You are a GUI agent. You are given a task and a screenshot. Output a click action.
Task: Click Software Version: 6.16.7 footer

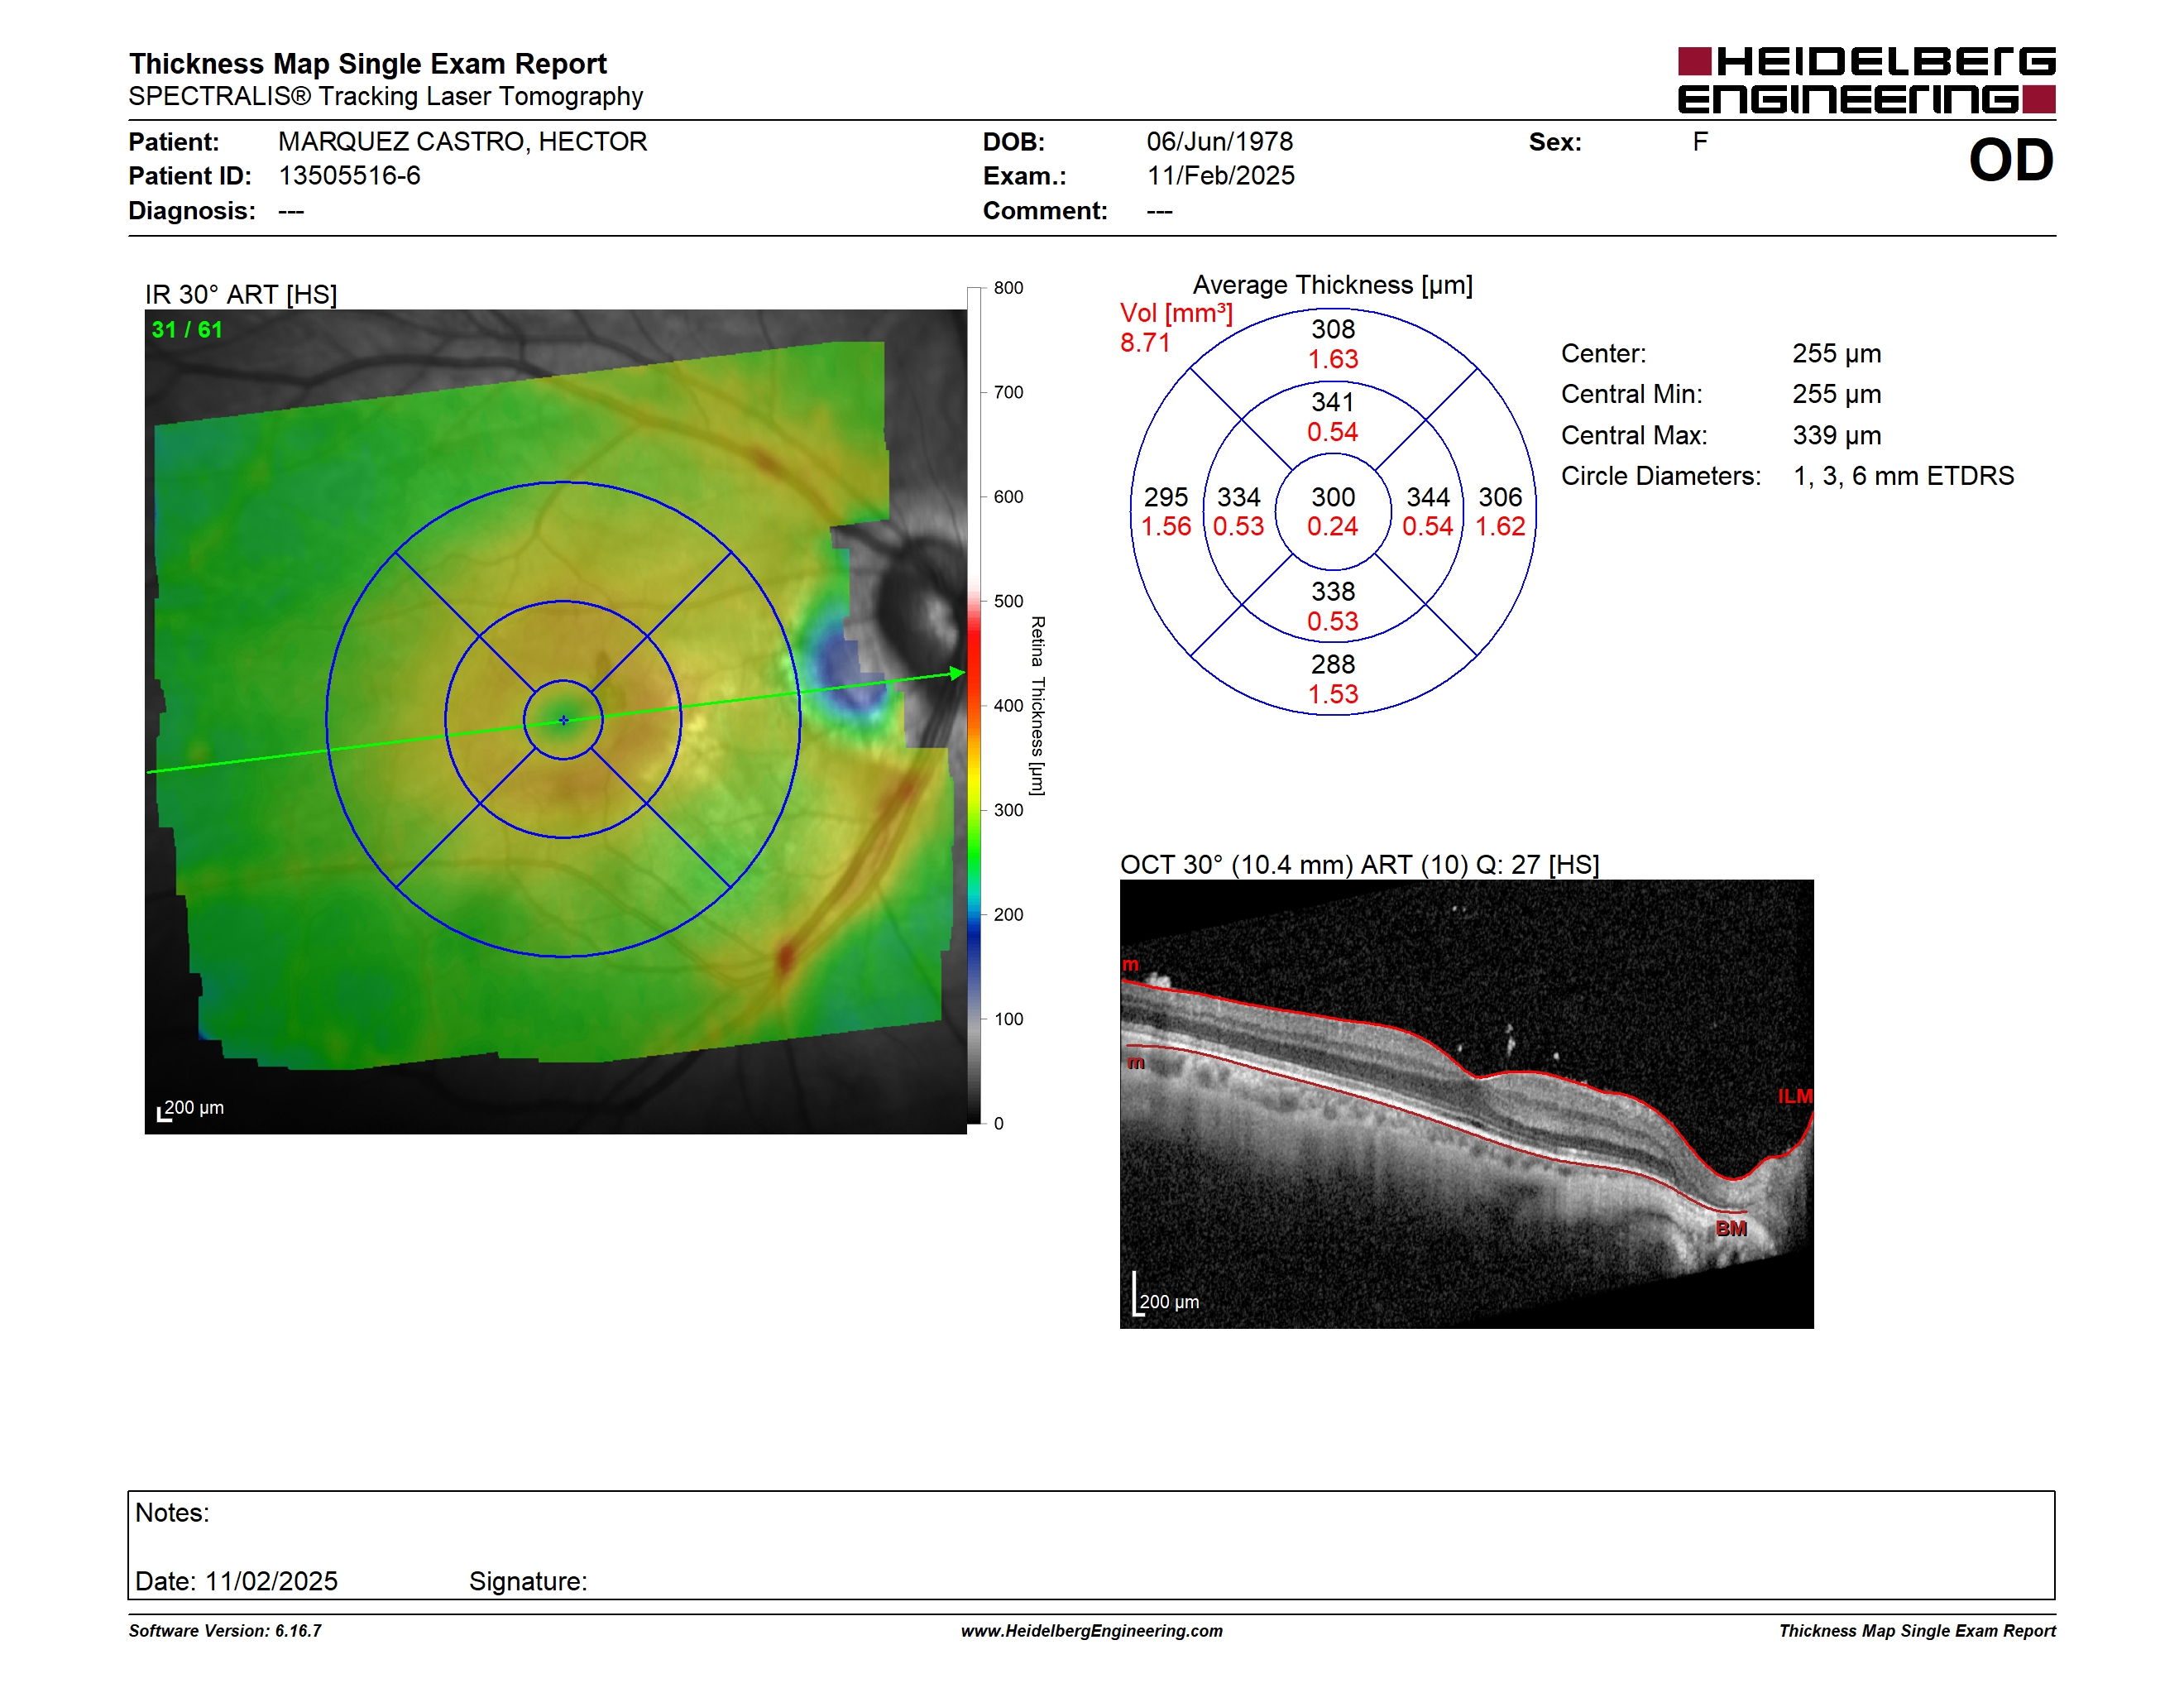(x=225, y=1631)
